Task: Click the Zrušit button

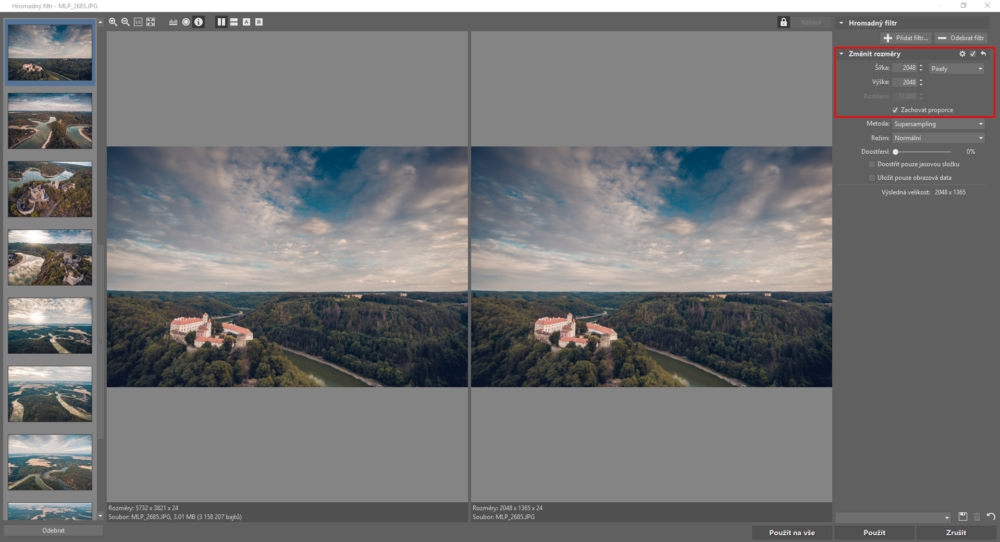Action: tap(956, 532)
